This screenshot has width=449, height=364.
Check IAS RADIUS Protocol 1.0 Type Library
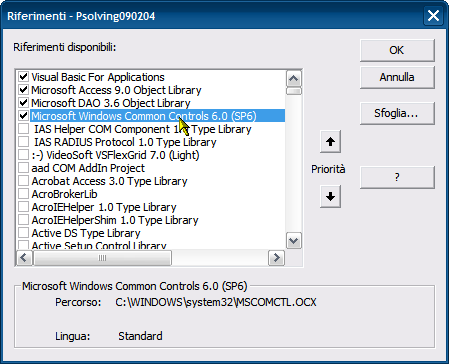[23, 142]
